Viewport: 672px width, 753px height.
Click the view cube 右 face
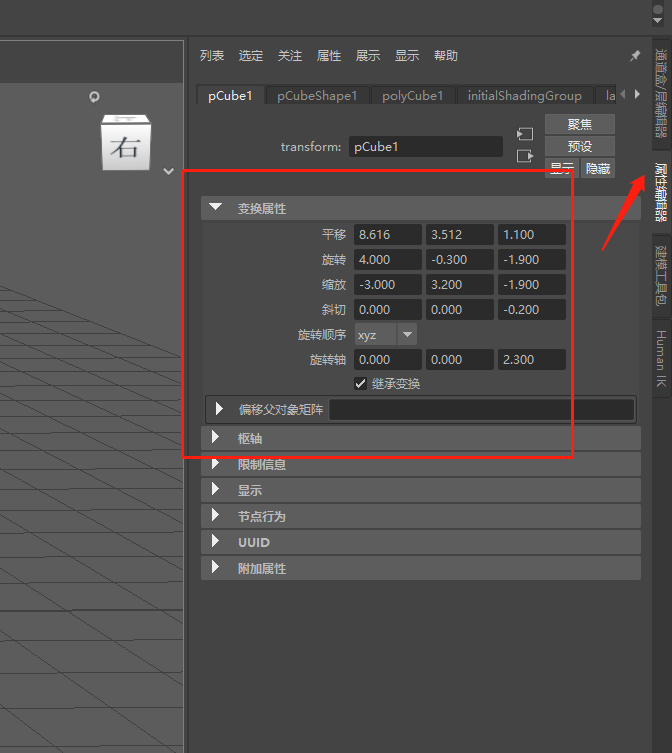(126, 146)
